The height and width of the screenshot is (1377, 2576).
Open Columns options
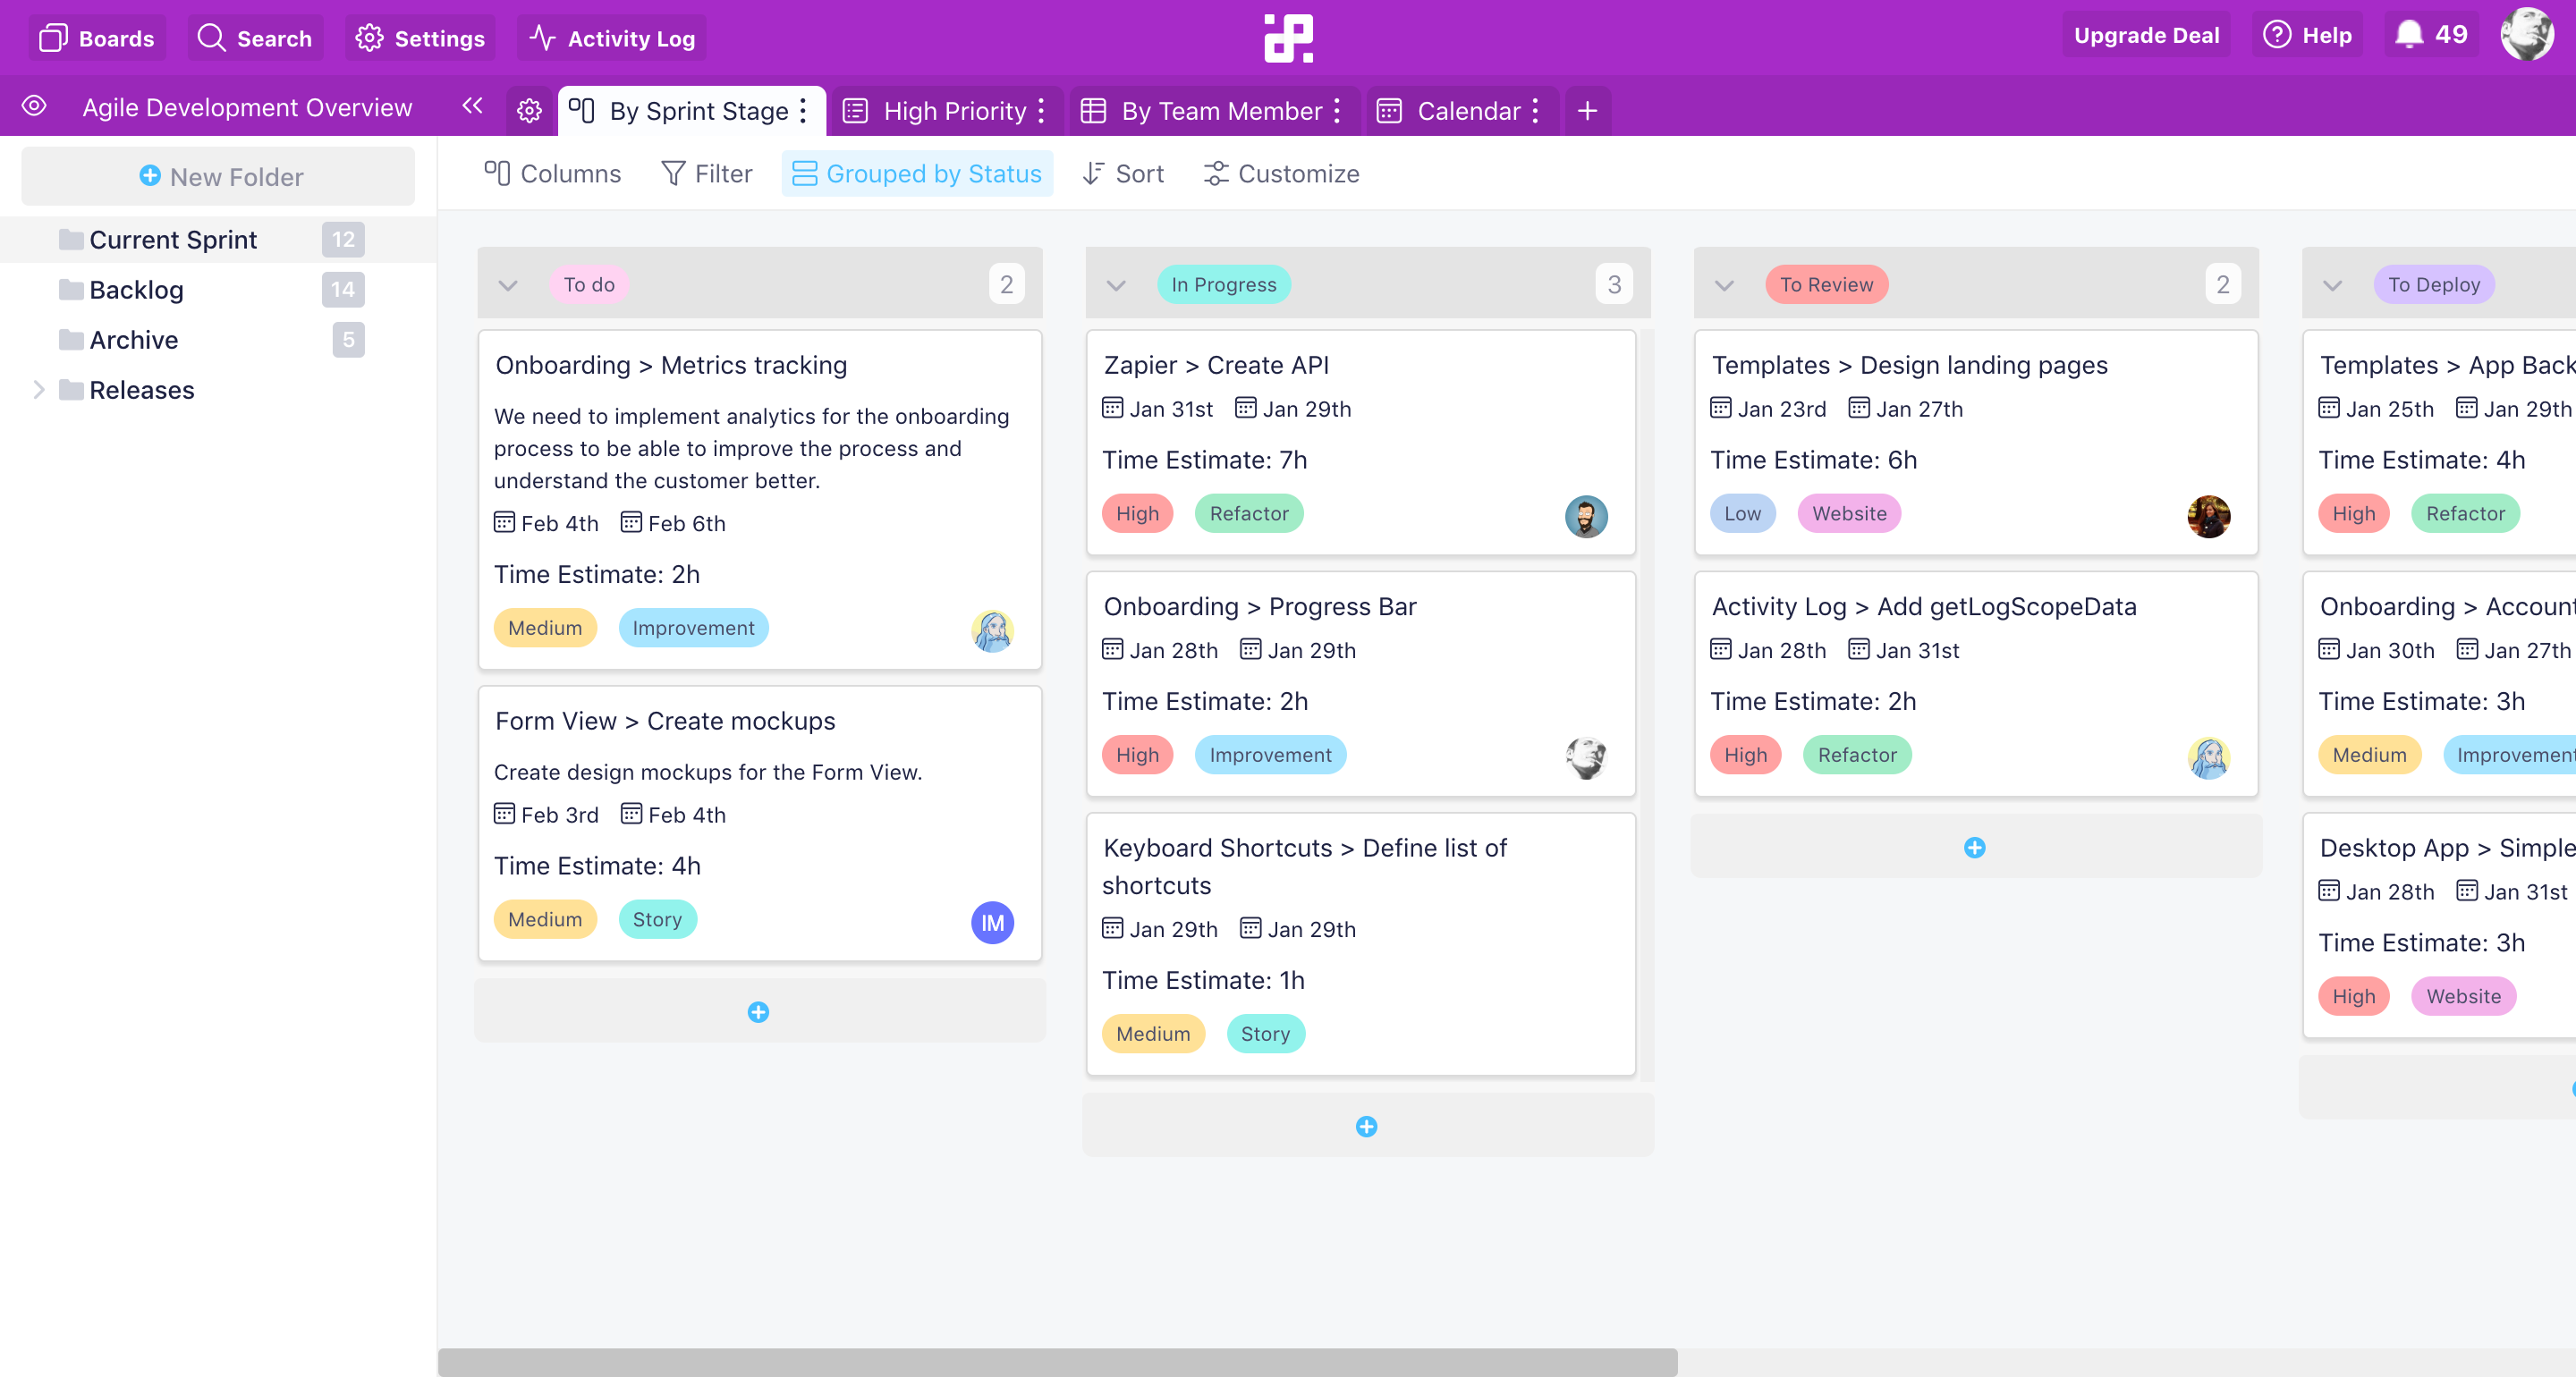tap(552, 173)
